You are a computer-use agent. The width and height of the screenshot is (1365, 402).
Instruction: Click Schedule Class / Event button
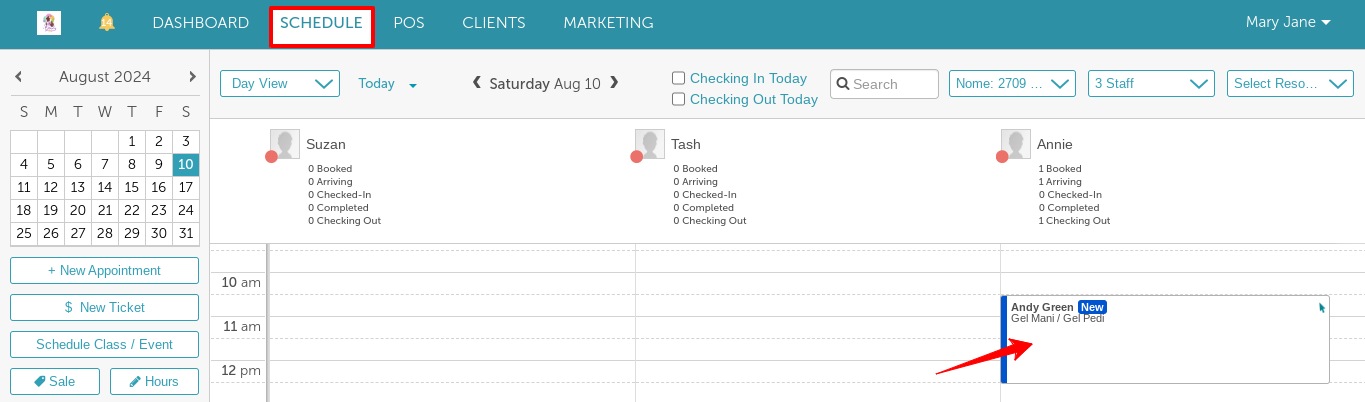(x=104, y=345)
